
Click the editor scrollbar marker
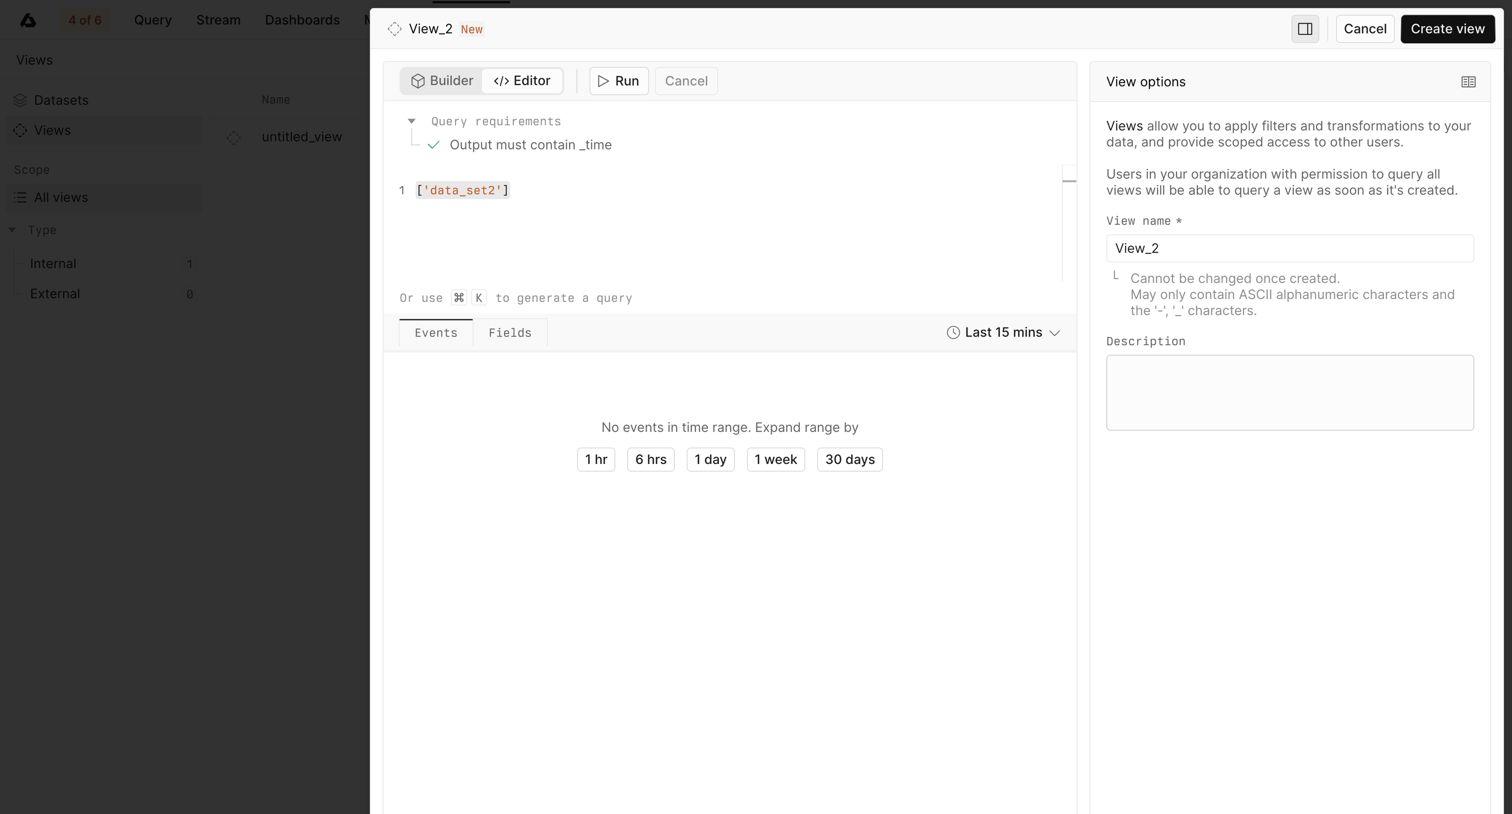(x=1069, y=181)
